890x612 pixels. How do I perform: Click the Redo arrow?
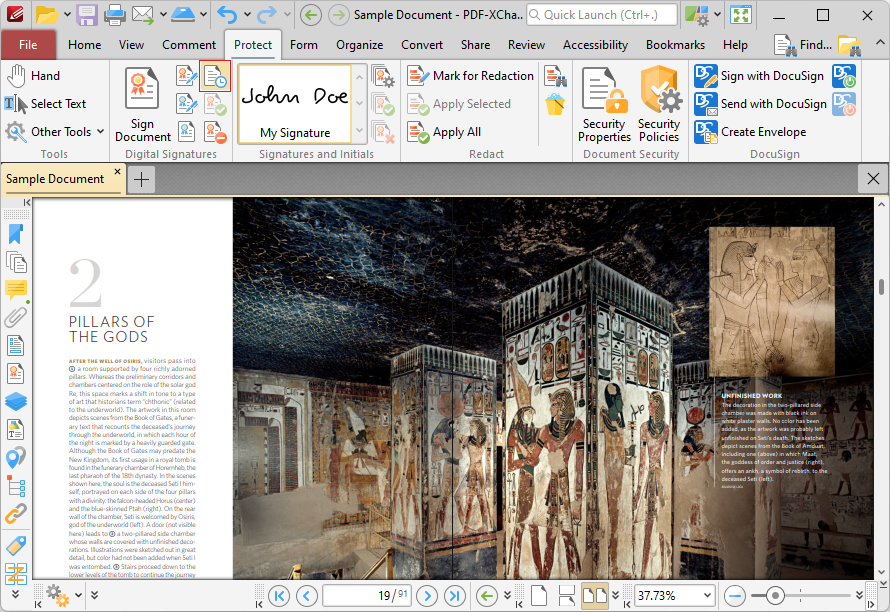pos(267,15)
